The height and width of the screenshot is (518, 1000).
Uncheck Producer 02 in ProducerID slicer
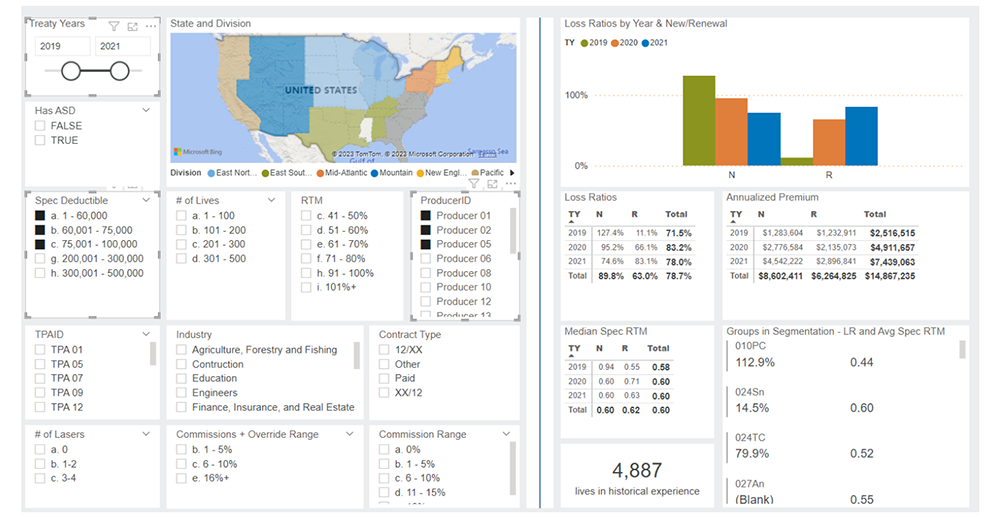coord(426,230)
